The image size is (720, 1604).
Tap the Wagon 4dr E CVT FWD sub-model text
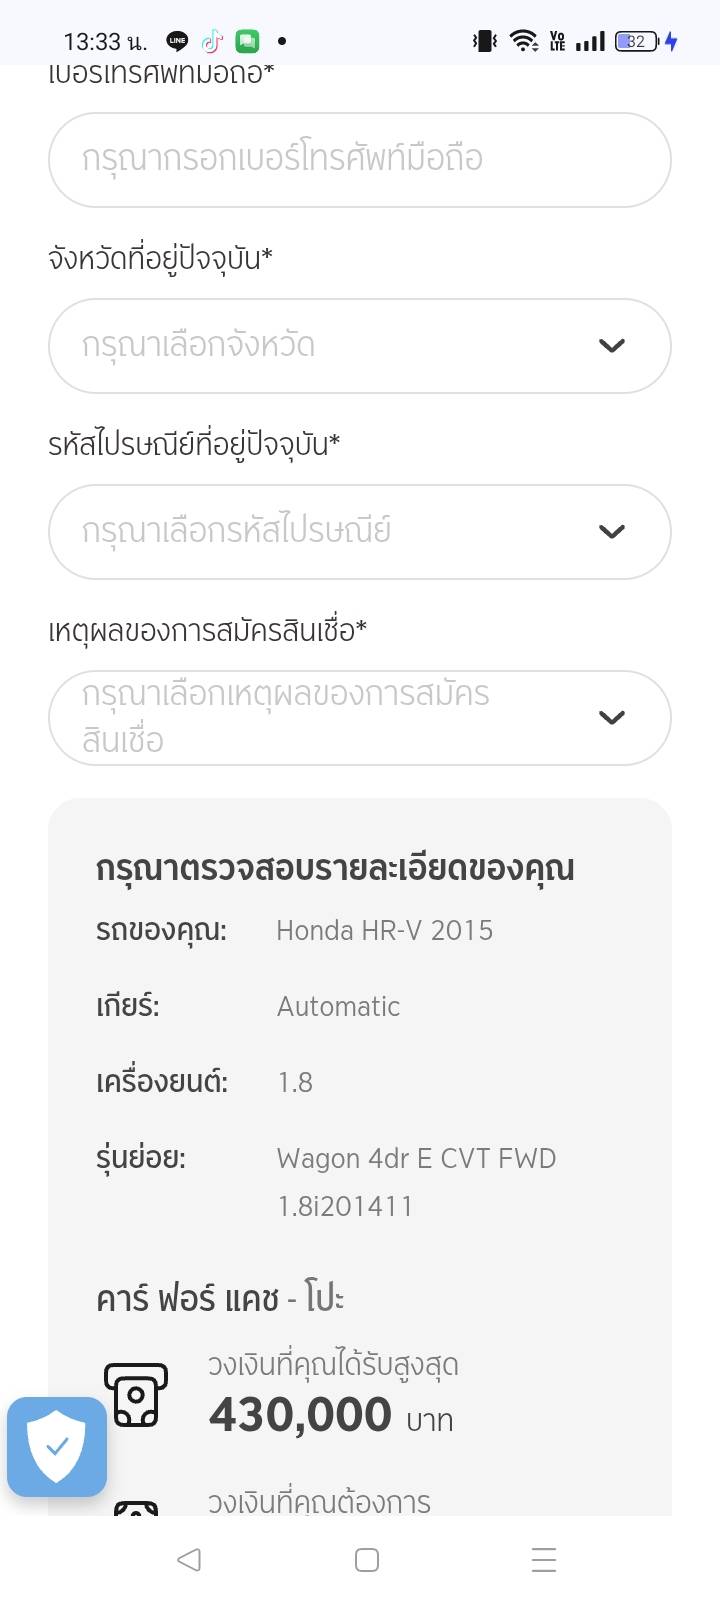point(416,1159)
